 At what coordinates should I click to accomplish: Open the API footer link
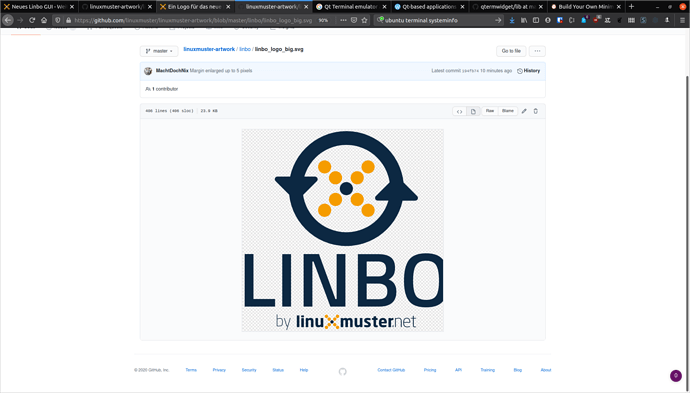coord(458,370)
